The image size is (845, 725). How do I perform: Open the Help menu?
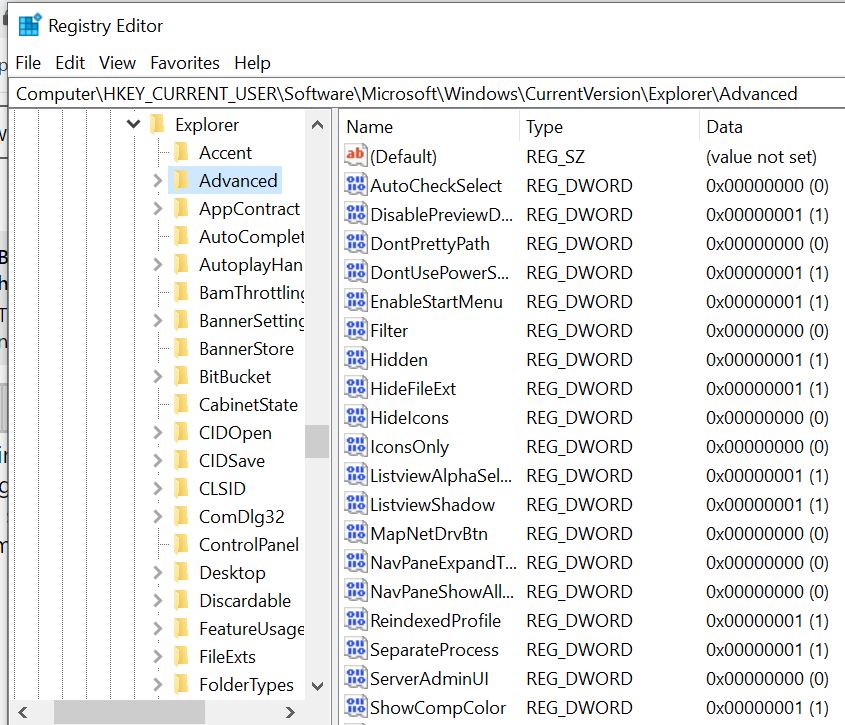252,63
